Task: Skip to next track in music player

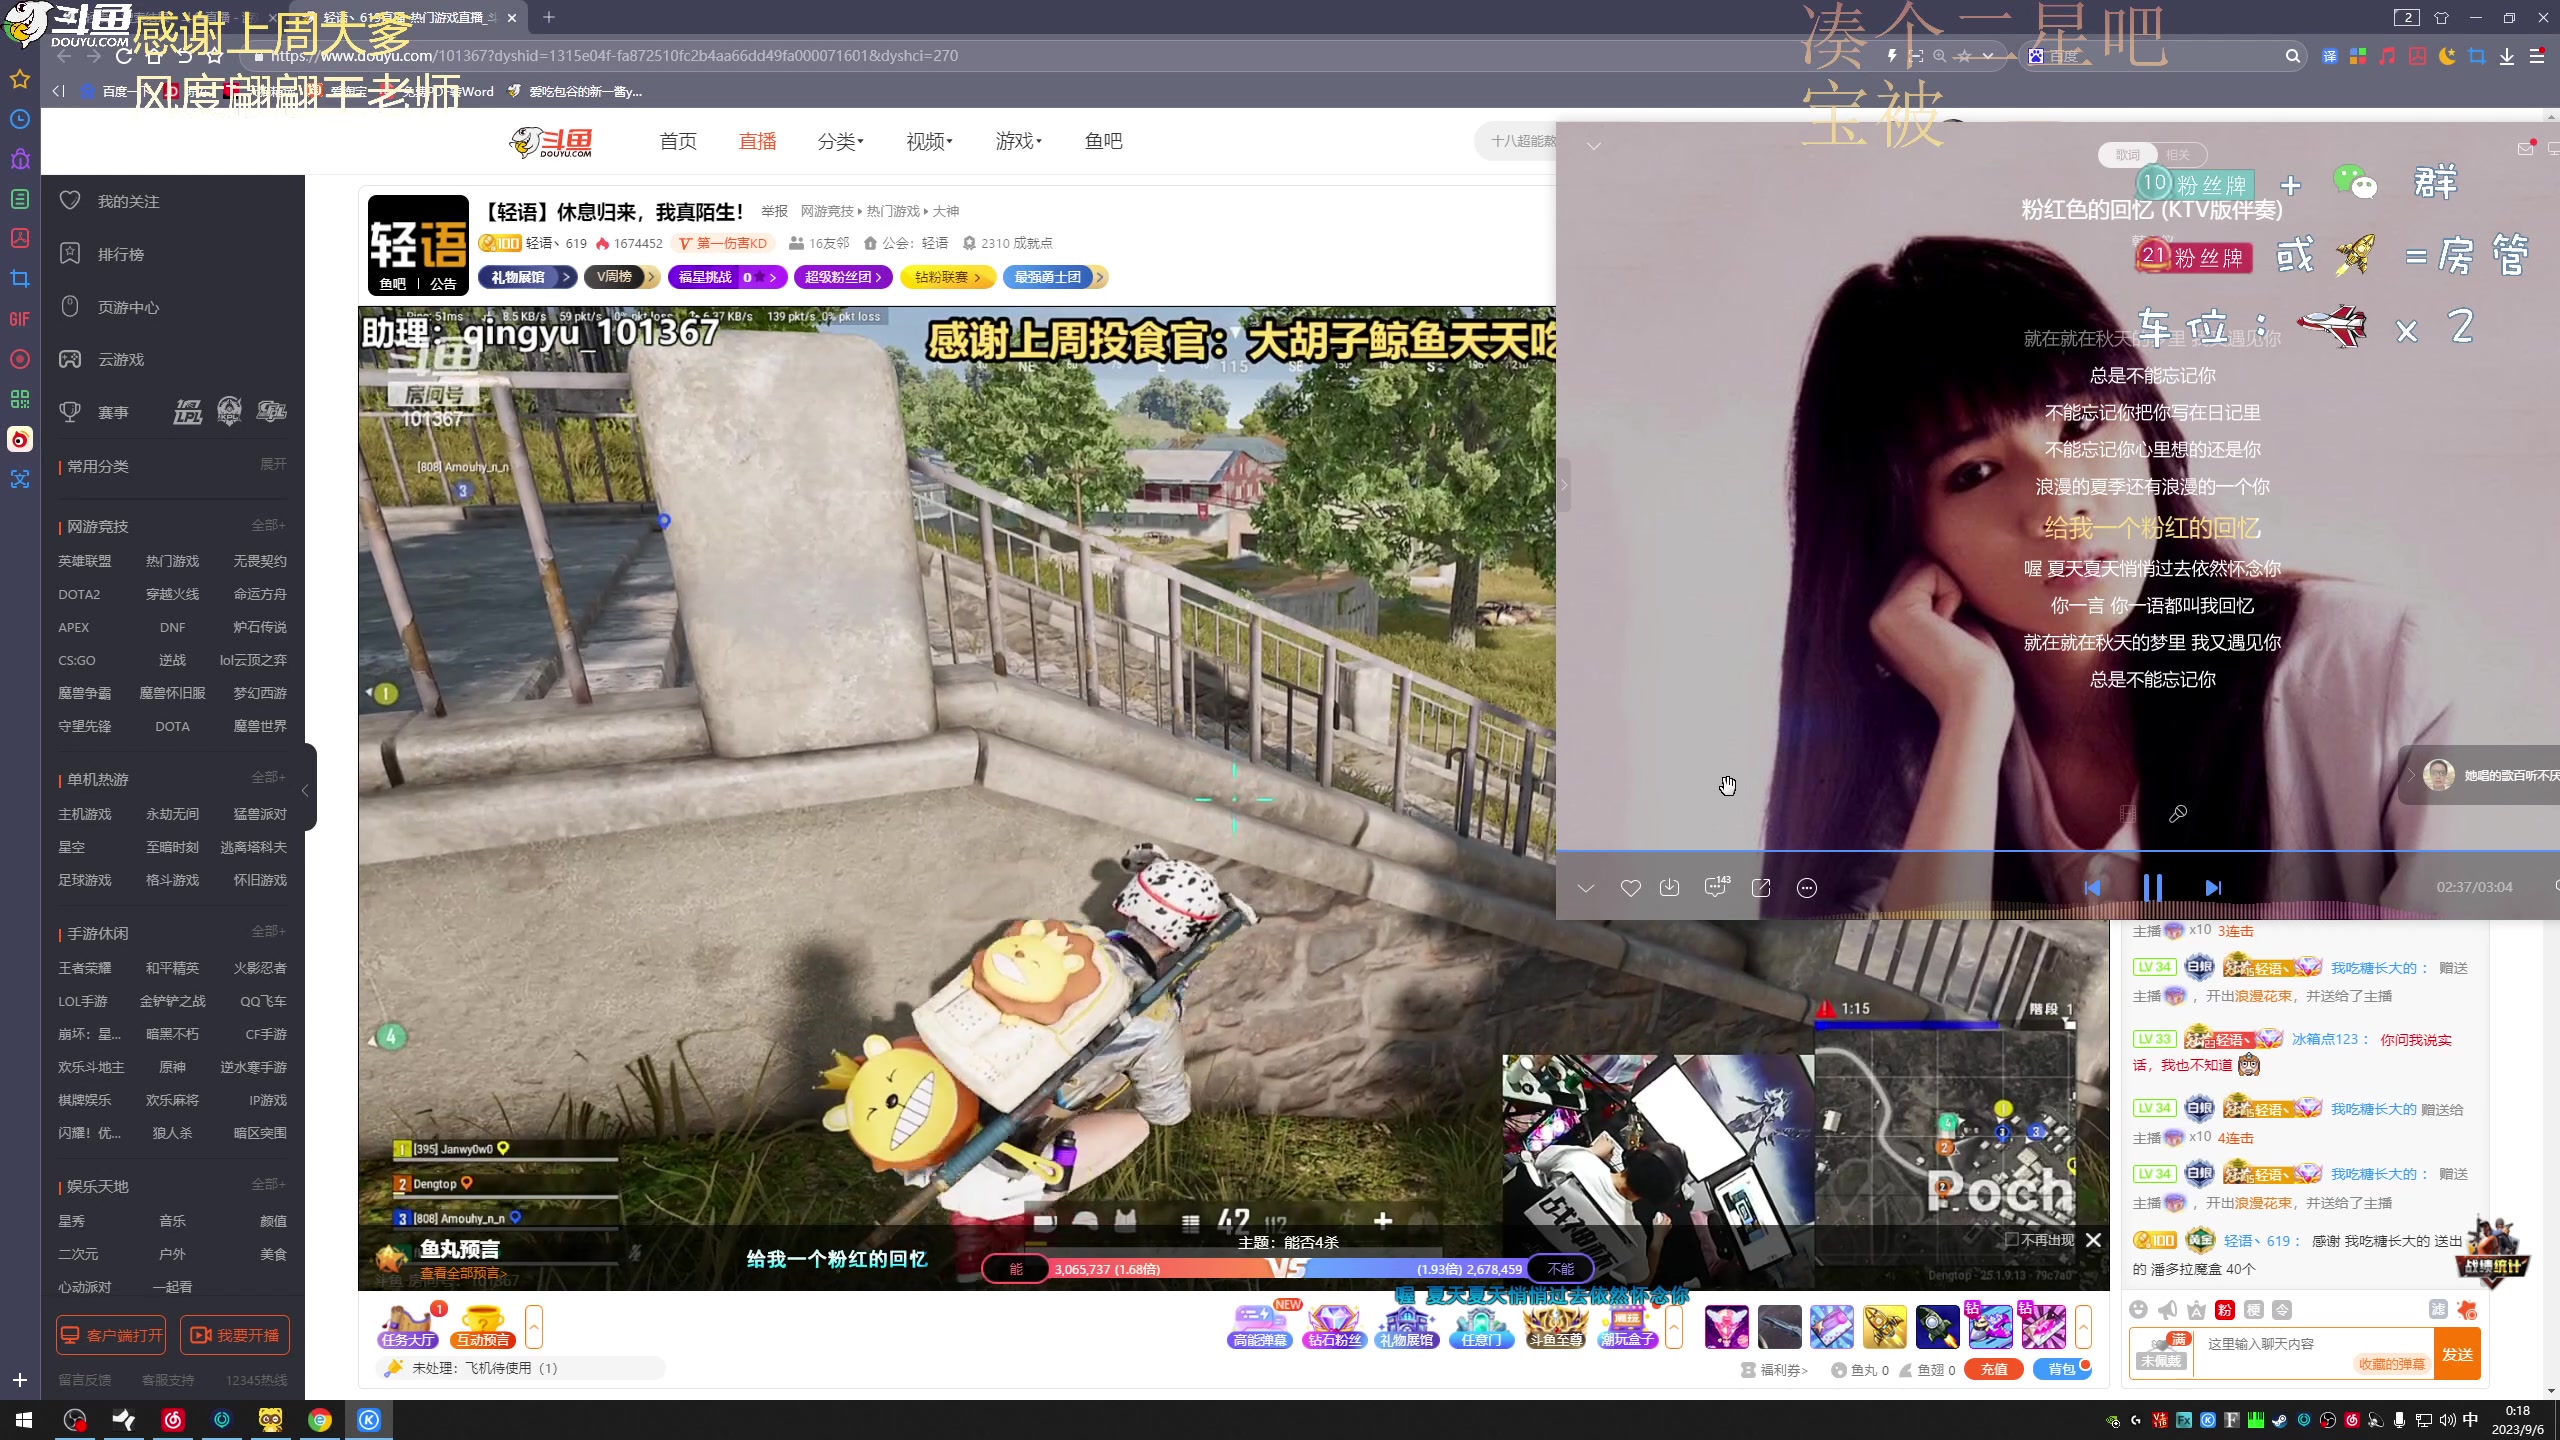Action: coord(2213,888)
